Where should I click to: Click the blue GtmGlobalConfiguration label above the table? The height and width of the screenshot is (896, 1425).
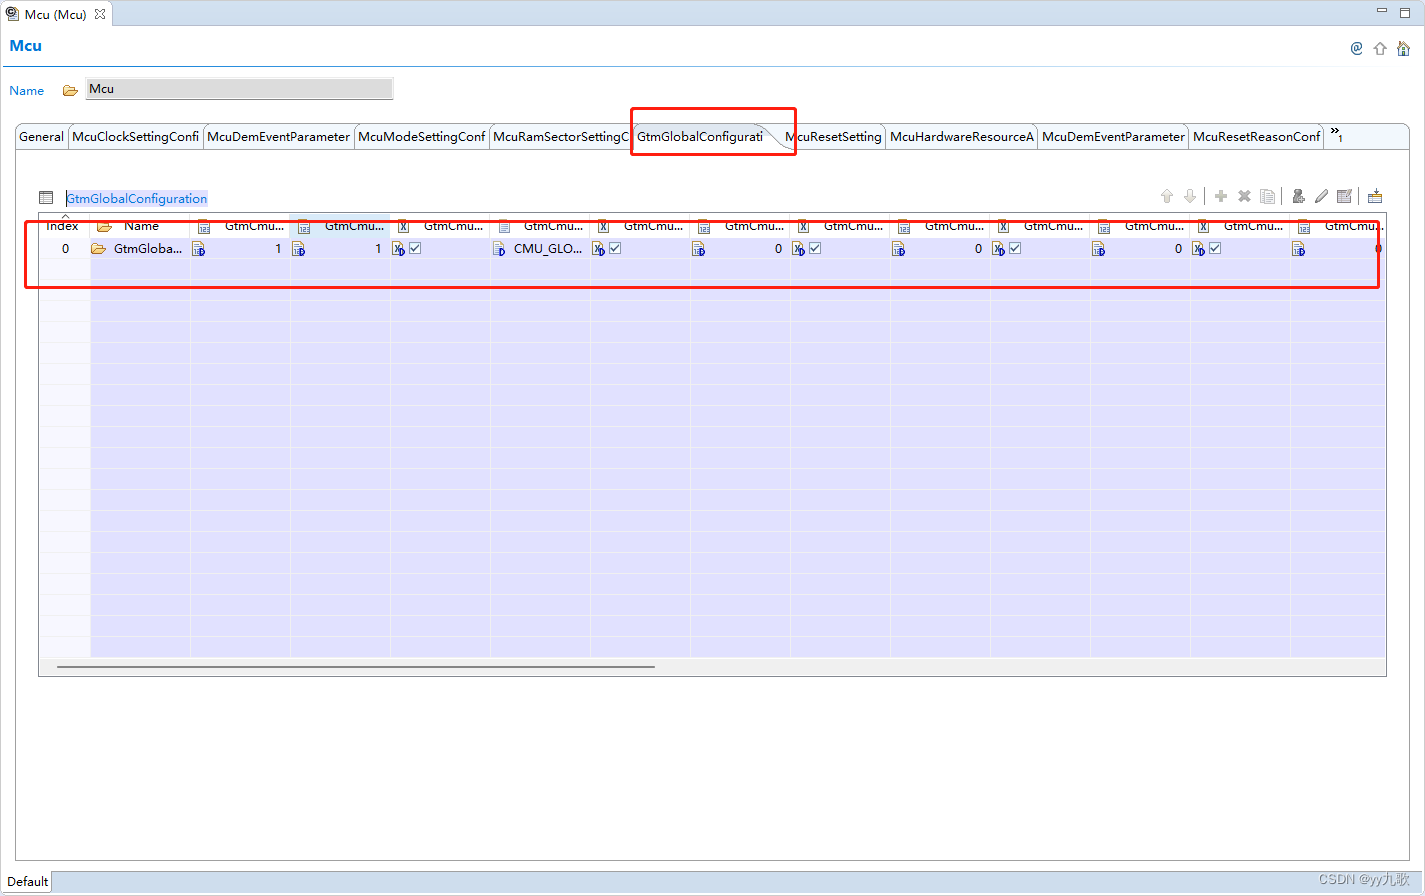click(x=137, y=199)
